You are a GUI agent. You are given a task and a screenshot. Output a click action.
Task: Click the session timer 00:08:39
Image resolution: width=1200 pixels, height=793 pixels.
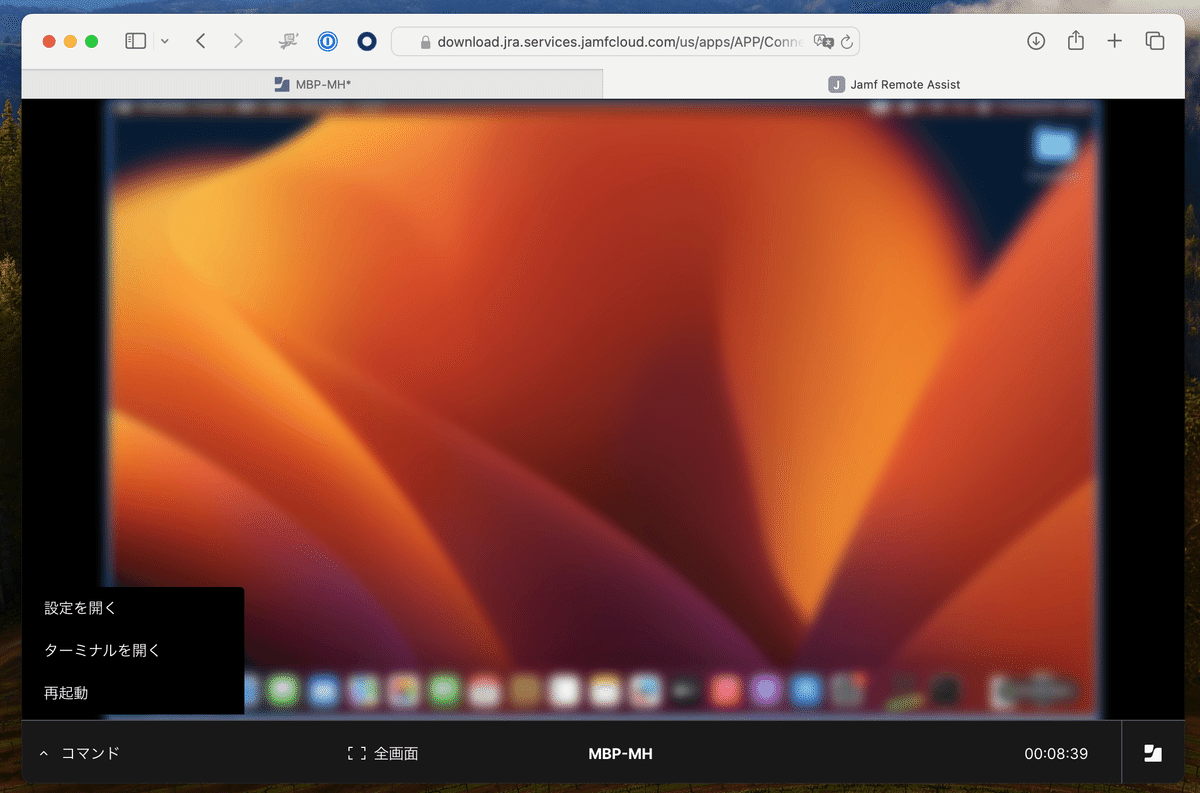(x=1056, y=753)
